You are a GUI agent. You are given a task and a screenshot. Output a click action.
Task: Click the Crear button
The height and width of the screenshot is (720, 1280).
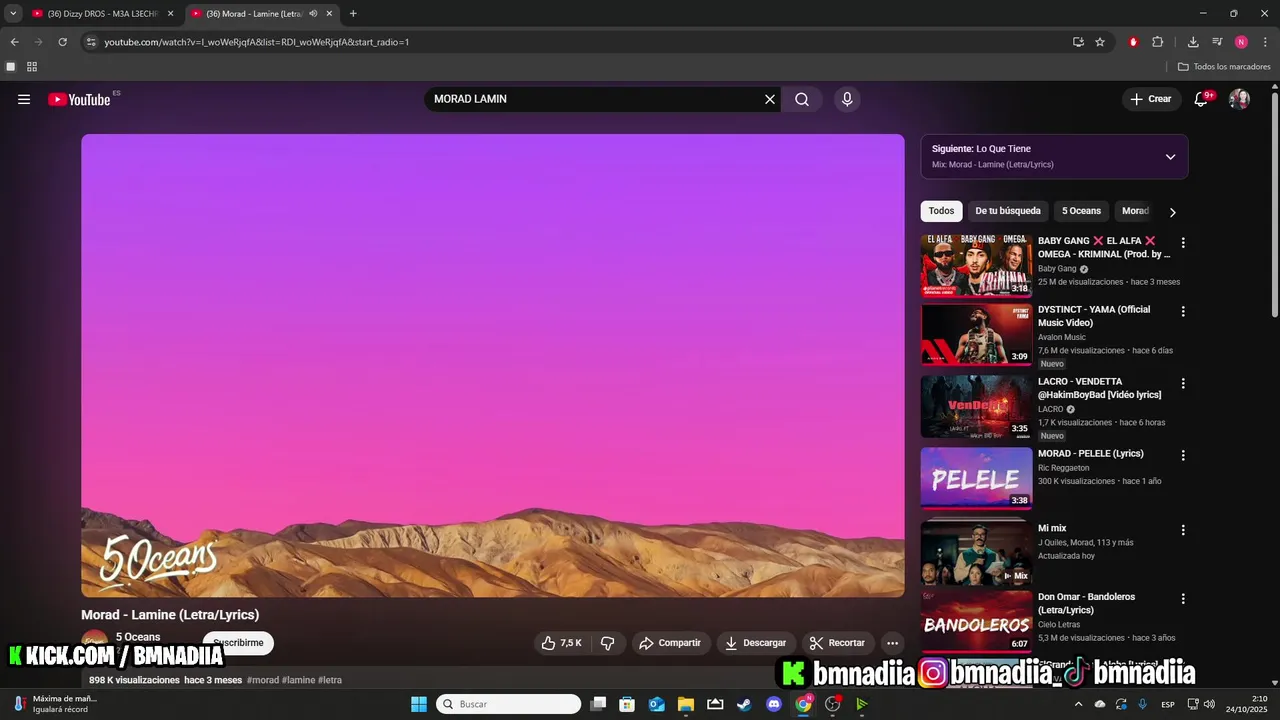[1150, 99]
